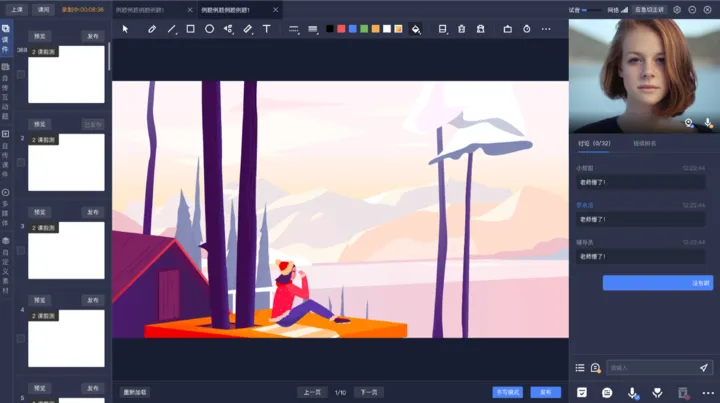This screenshot has height=403, width=720.
Task: Pick the red color swatch
Action: [x=341, y=29]
